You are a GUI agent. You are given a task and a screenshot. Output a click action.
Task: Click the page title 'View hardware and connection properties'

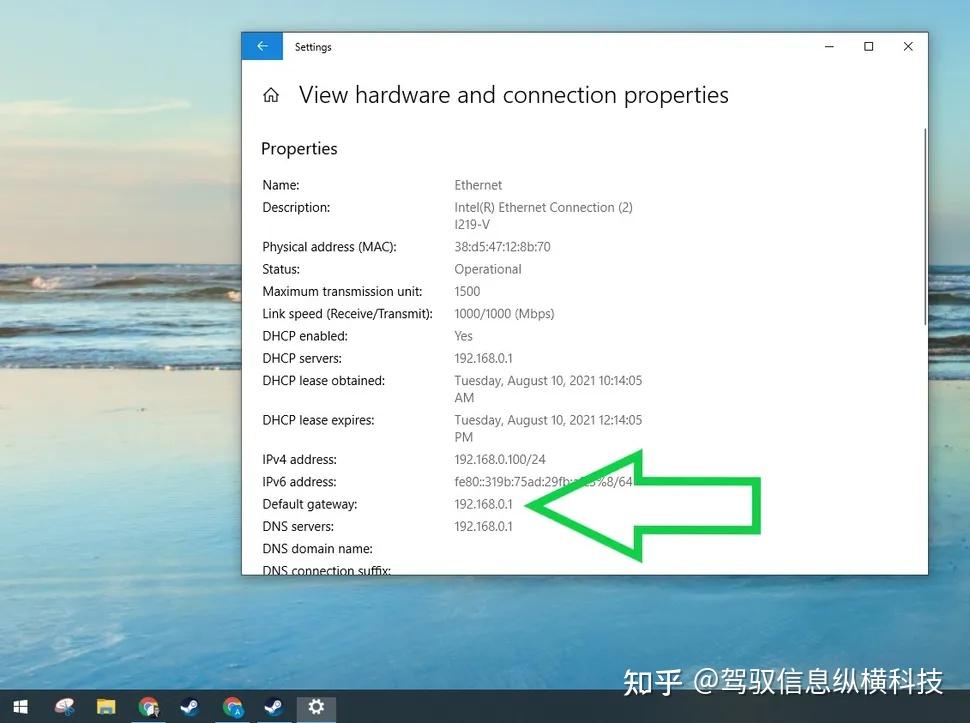pyautogui.click(x=513, y=95)
